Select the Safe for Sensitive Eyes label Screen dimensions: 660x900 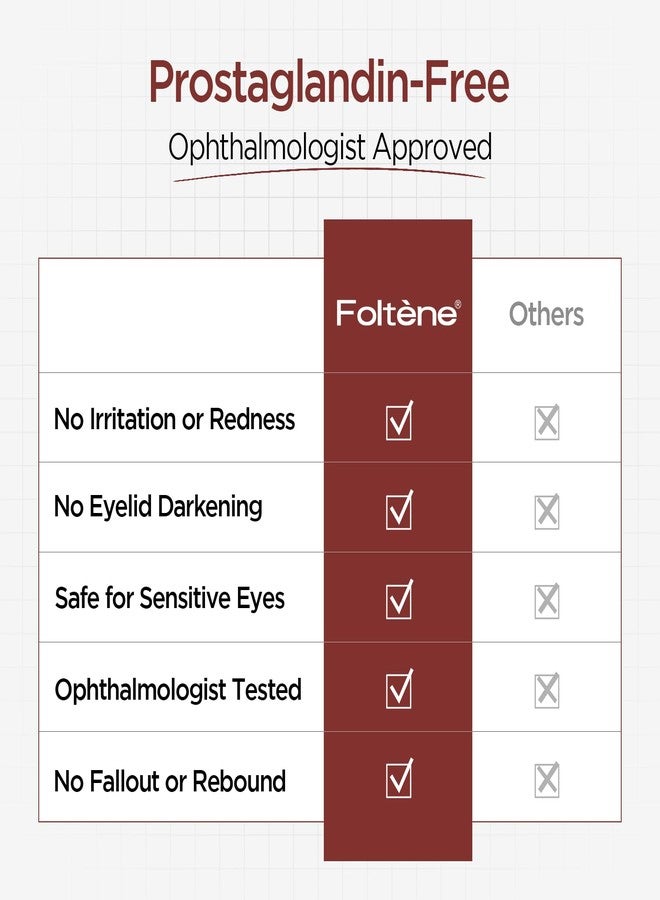(x=170, y=598)
